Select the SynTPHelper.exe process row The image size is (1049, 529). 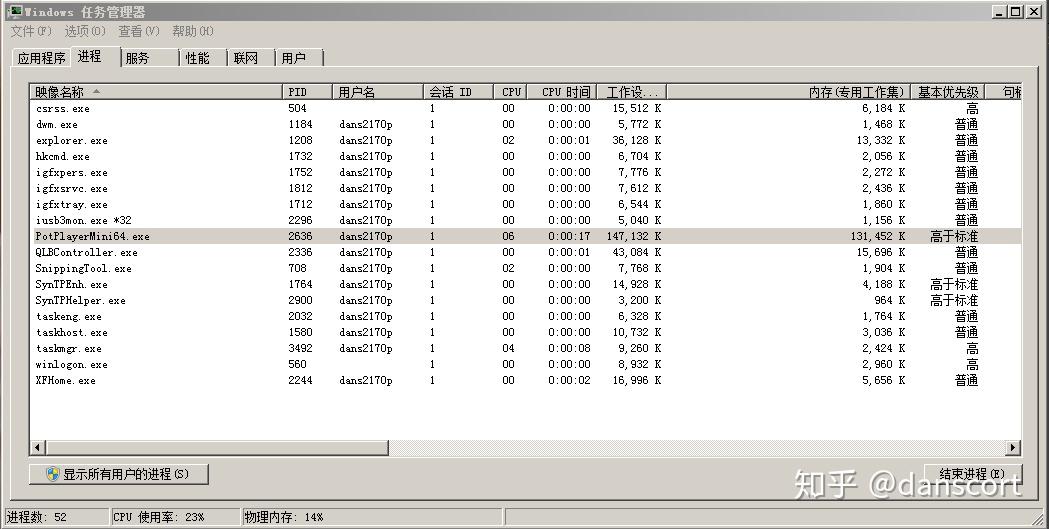pyautogui.click(x=525, y=300)
